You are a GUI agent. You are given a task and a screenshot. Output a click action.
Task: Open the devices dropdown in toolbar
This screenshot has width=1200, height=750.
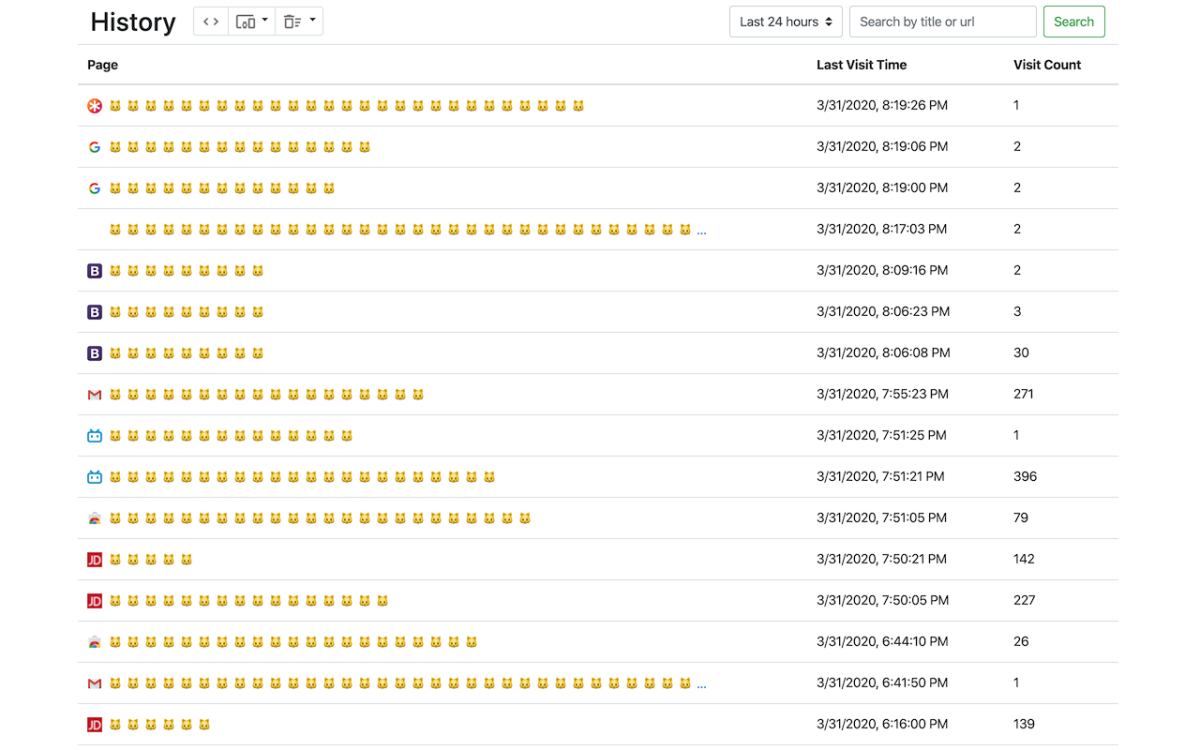click(252, 22)
